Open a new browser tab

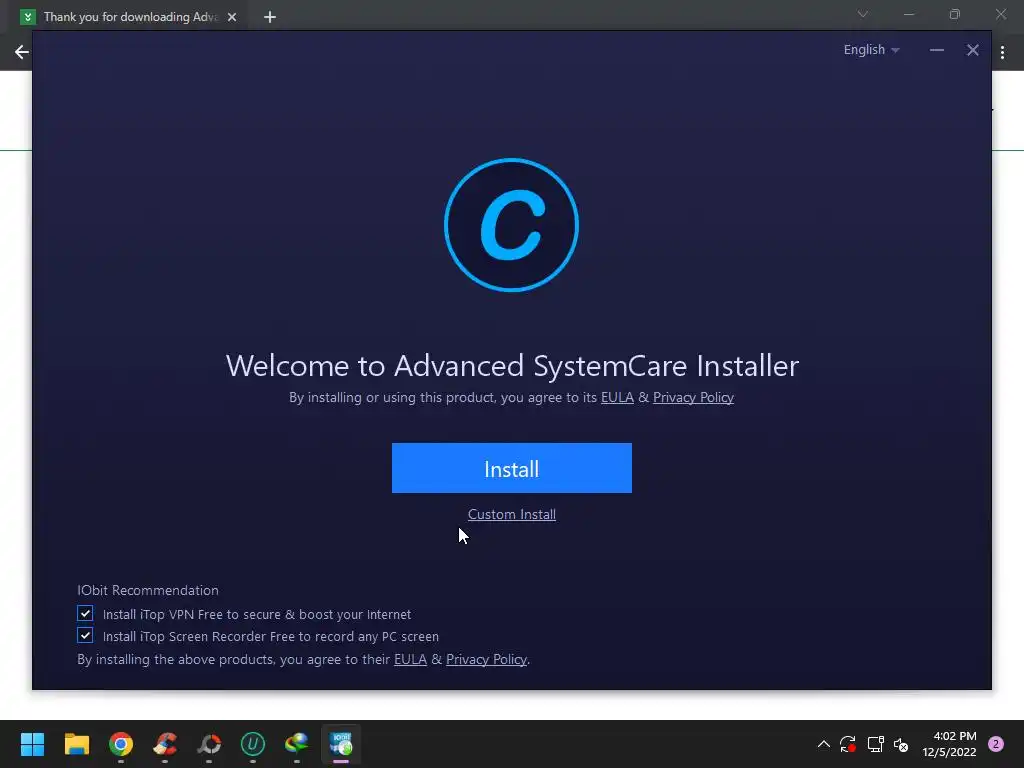tap(270, 17)
